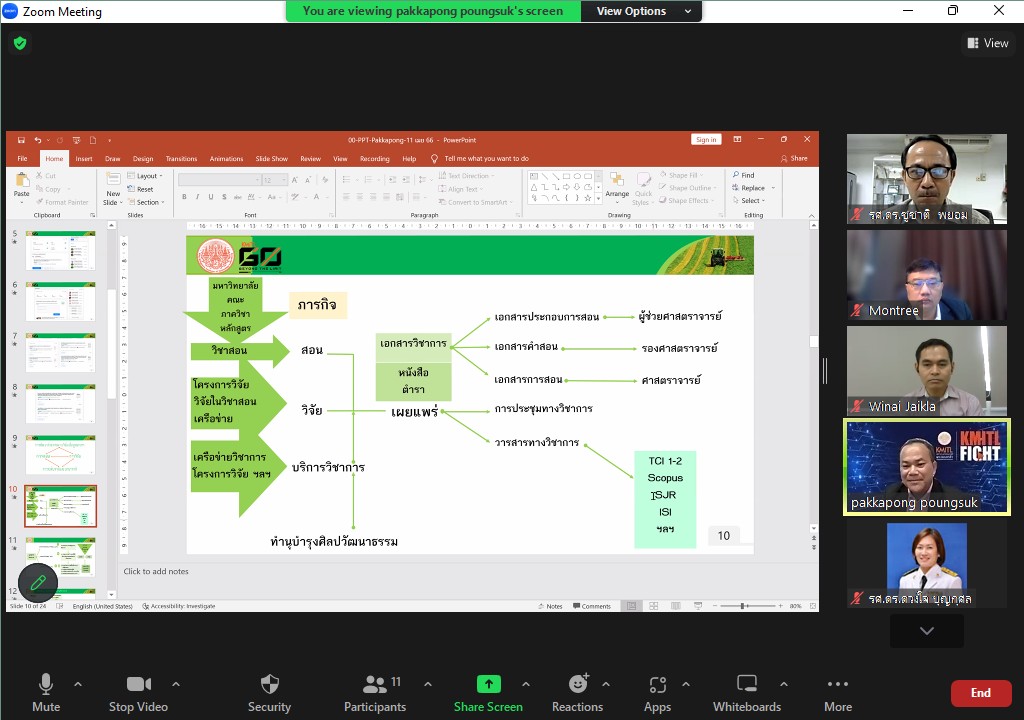Open share options arrow next to Share Screen
This screenshot has height=720, width=1024.
(526, 684)
